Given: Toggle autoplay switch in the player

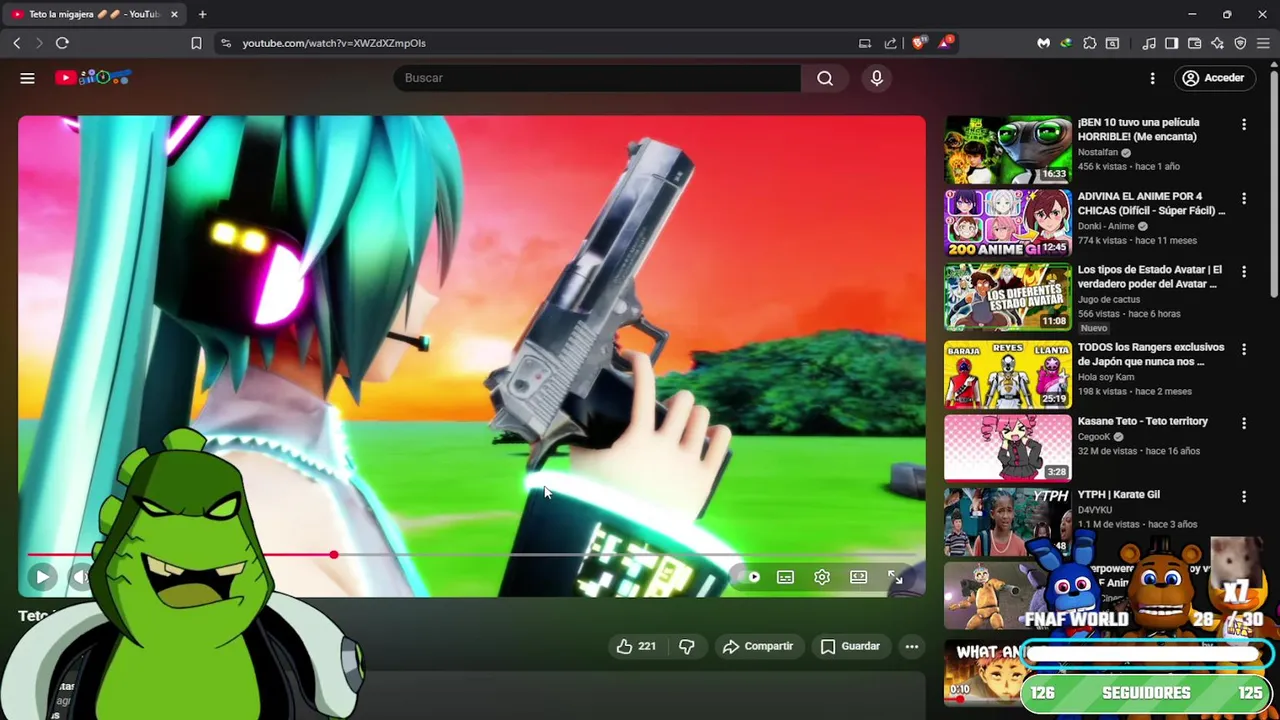Looking at the screenshot, I should coord(752,577).
